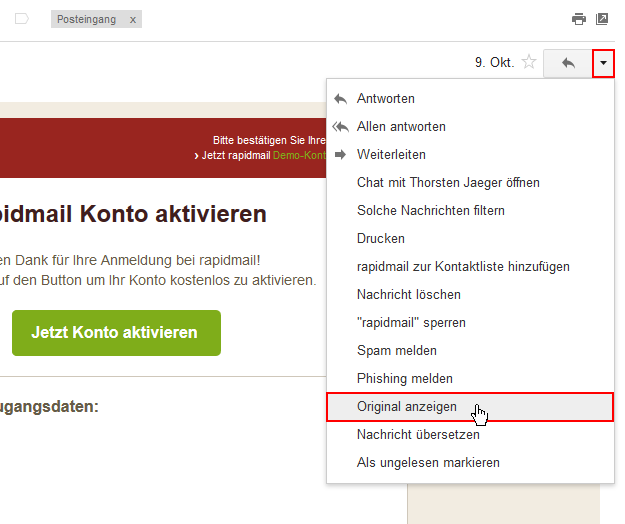Viewport: 625px width, 524px height.
Task: Click the 9. Okt. date text
Action: pyautogui.click(x=494, y=63)
